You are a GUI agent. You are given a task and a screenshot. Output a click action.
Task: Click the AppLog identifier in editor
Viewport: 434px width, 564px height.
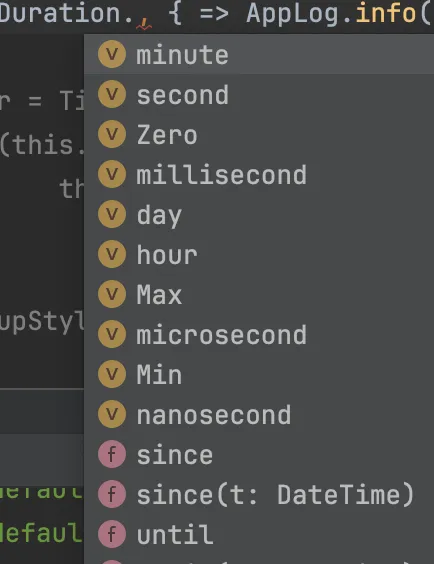click(x=293, y=14)
